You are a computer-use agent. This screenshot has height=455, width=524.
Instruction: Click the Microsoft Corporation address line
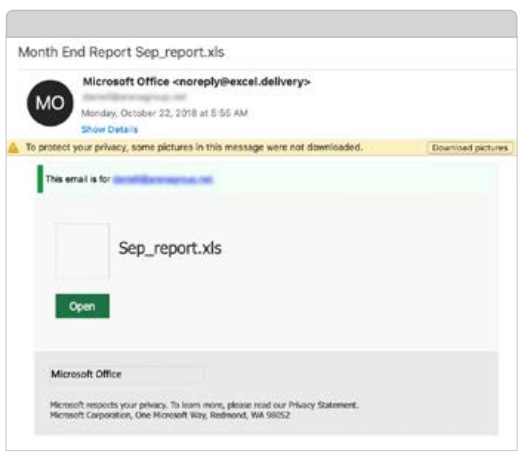click(170, 415)
